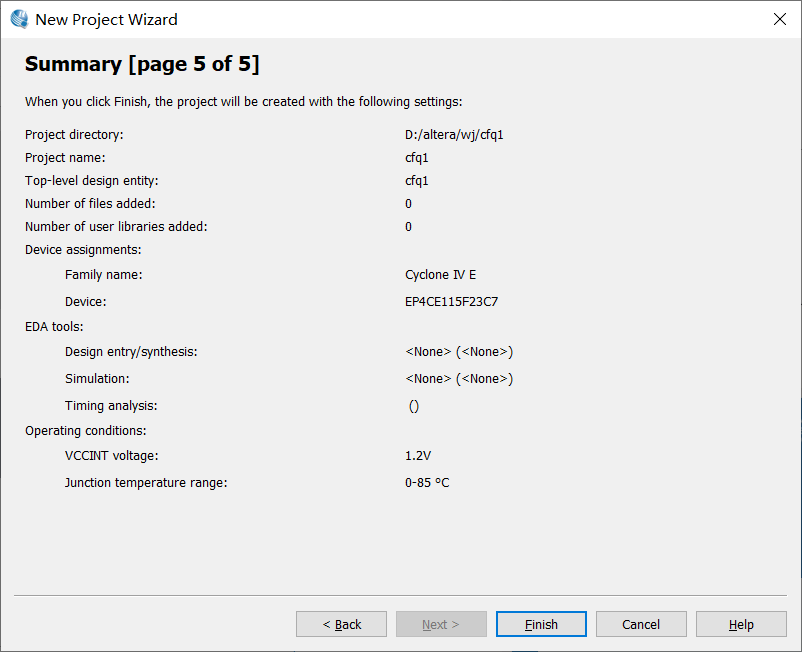Close the New Project Wizard window
Screen dimensions: 802x652
(779, 19)
